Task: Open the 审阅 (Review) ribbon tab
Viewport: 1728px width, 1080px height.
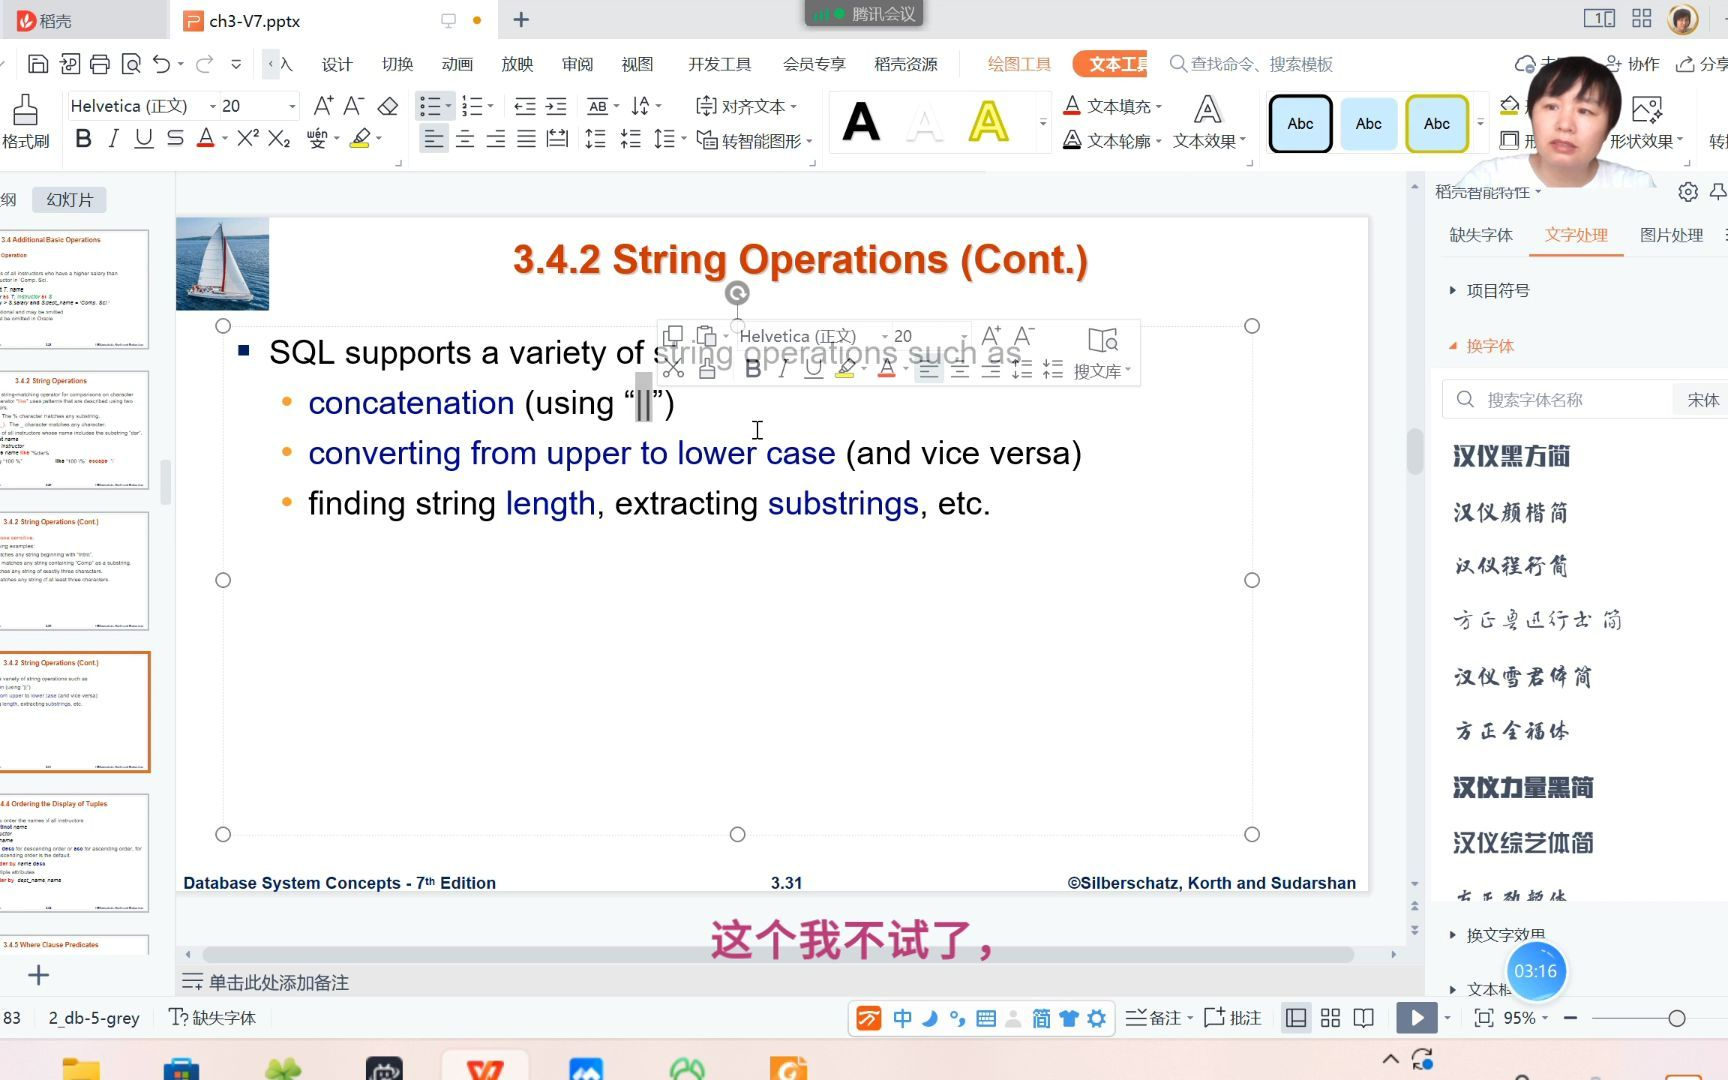Action: (x=577, y=64)
